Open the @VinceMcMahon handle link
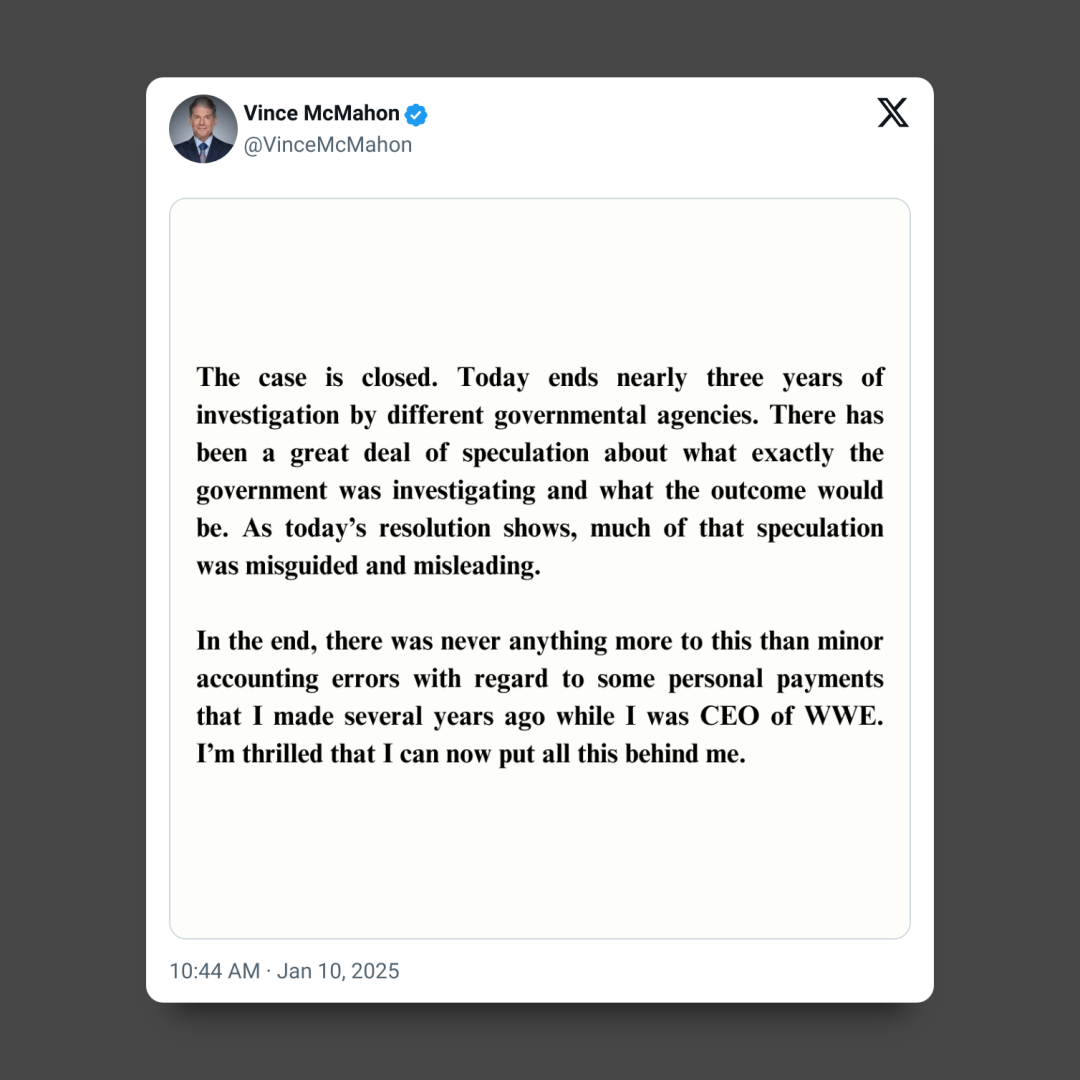This screenshot has width=1080, height=1080. click(327, 145)
